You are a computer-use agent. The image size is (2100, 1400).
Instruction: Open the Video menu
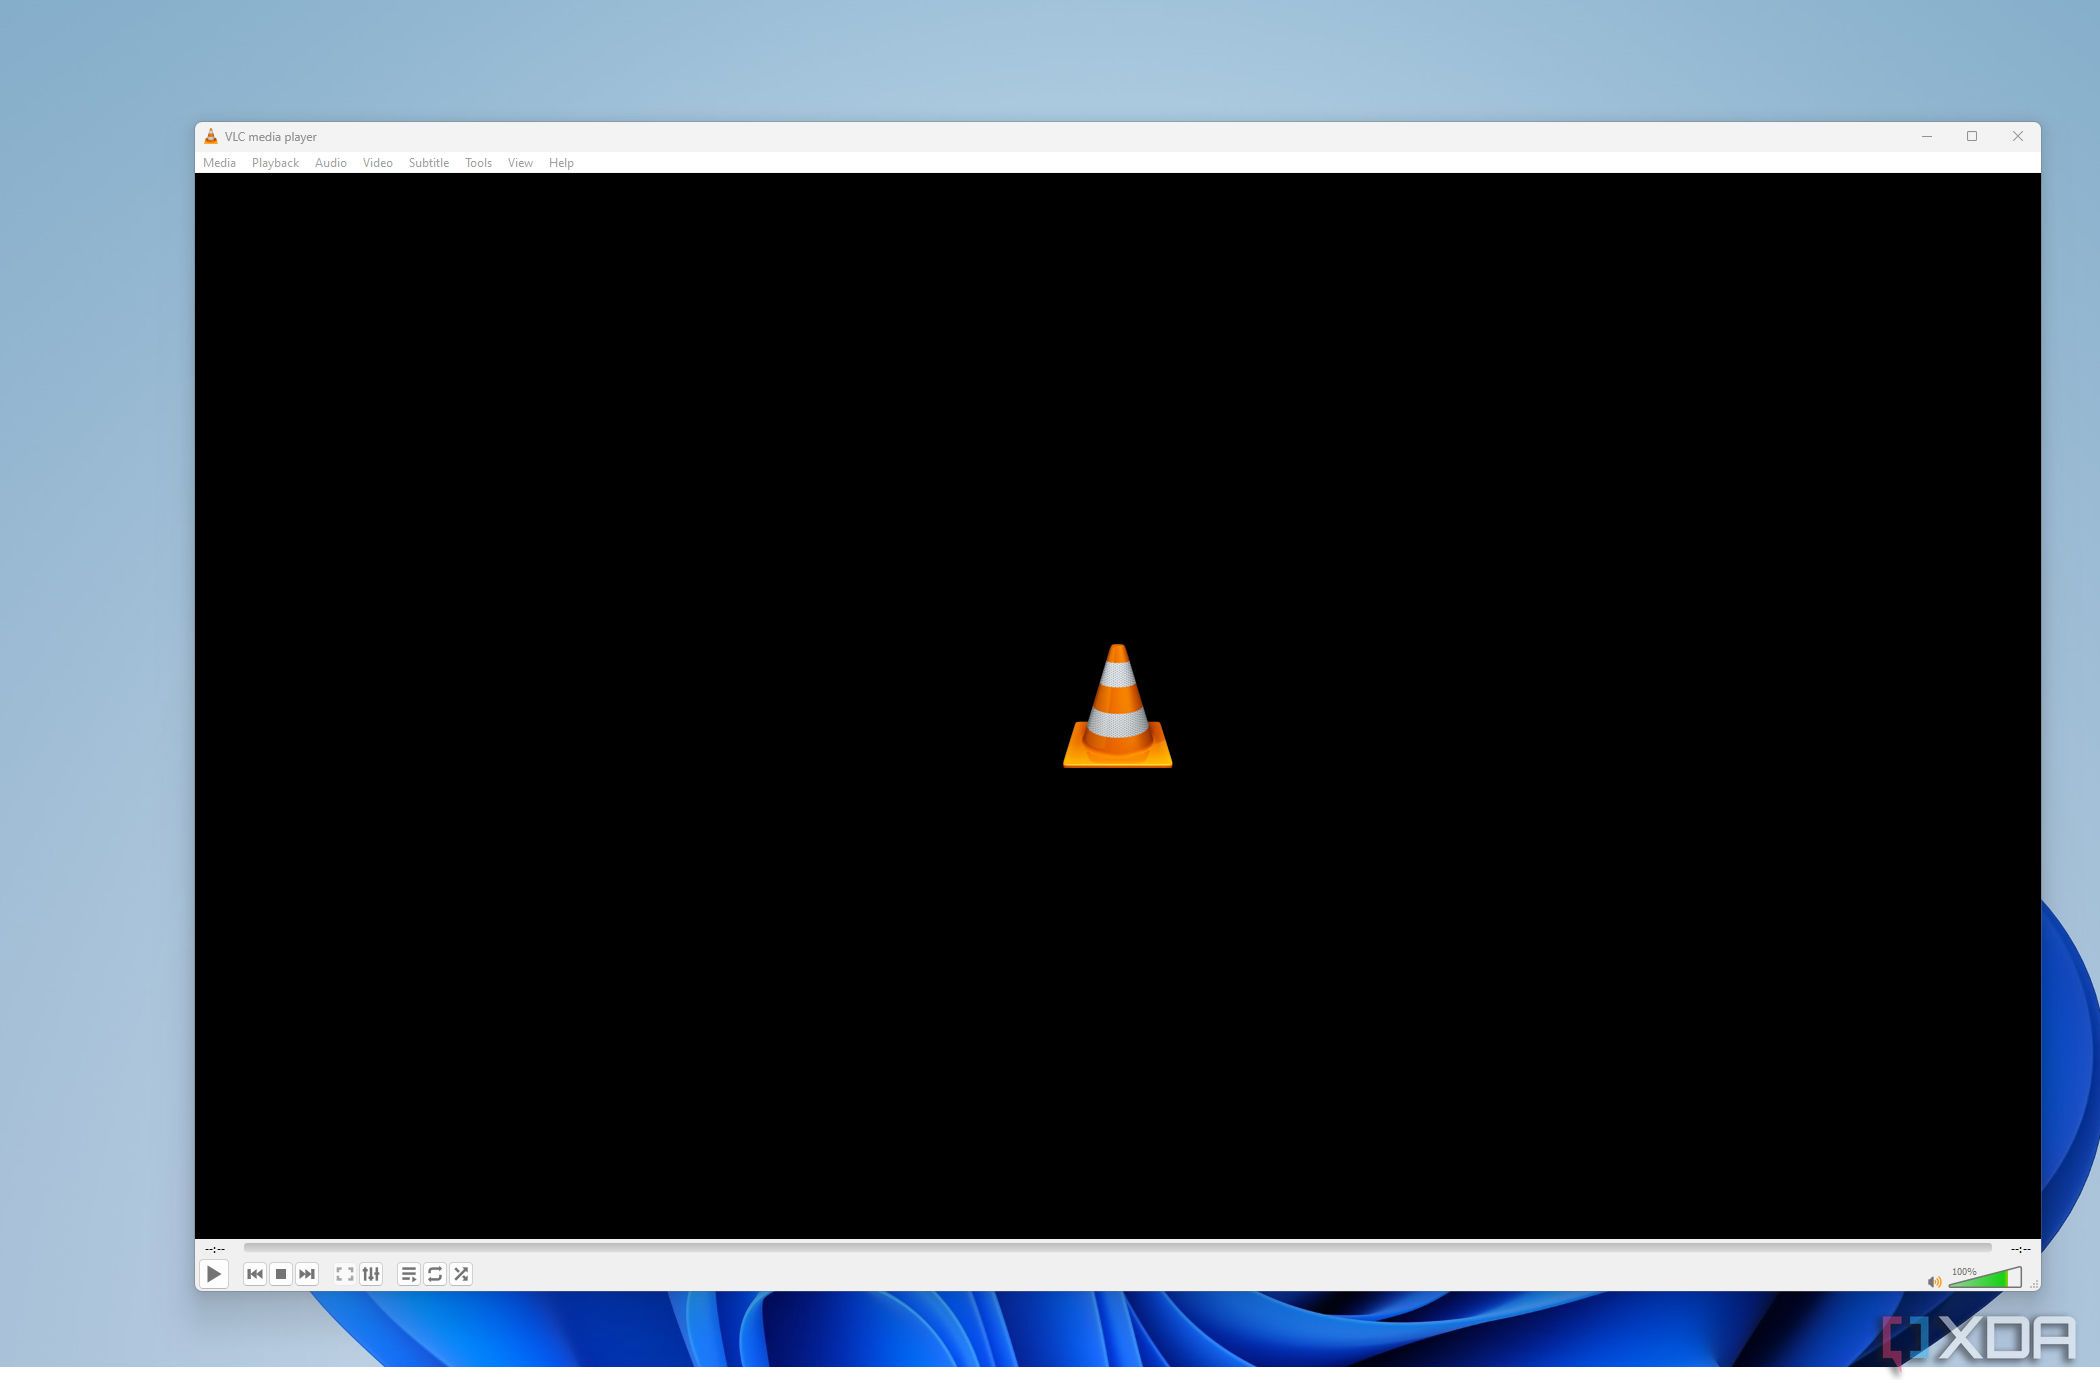click(x=377, y=162)
